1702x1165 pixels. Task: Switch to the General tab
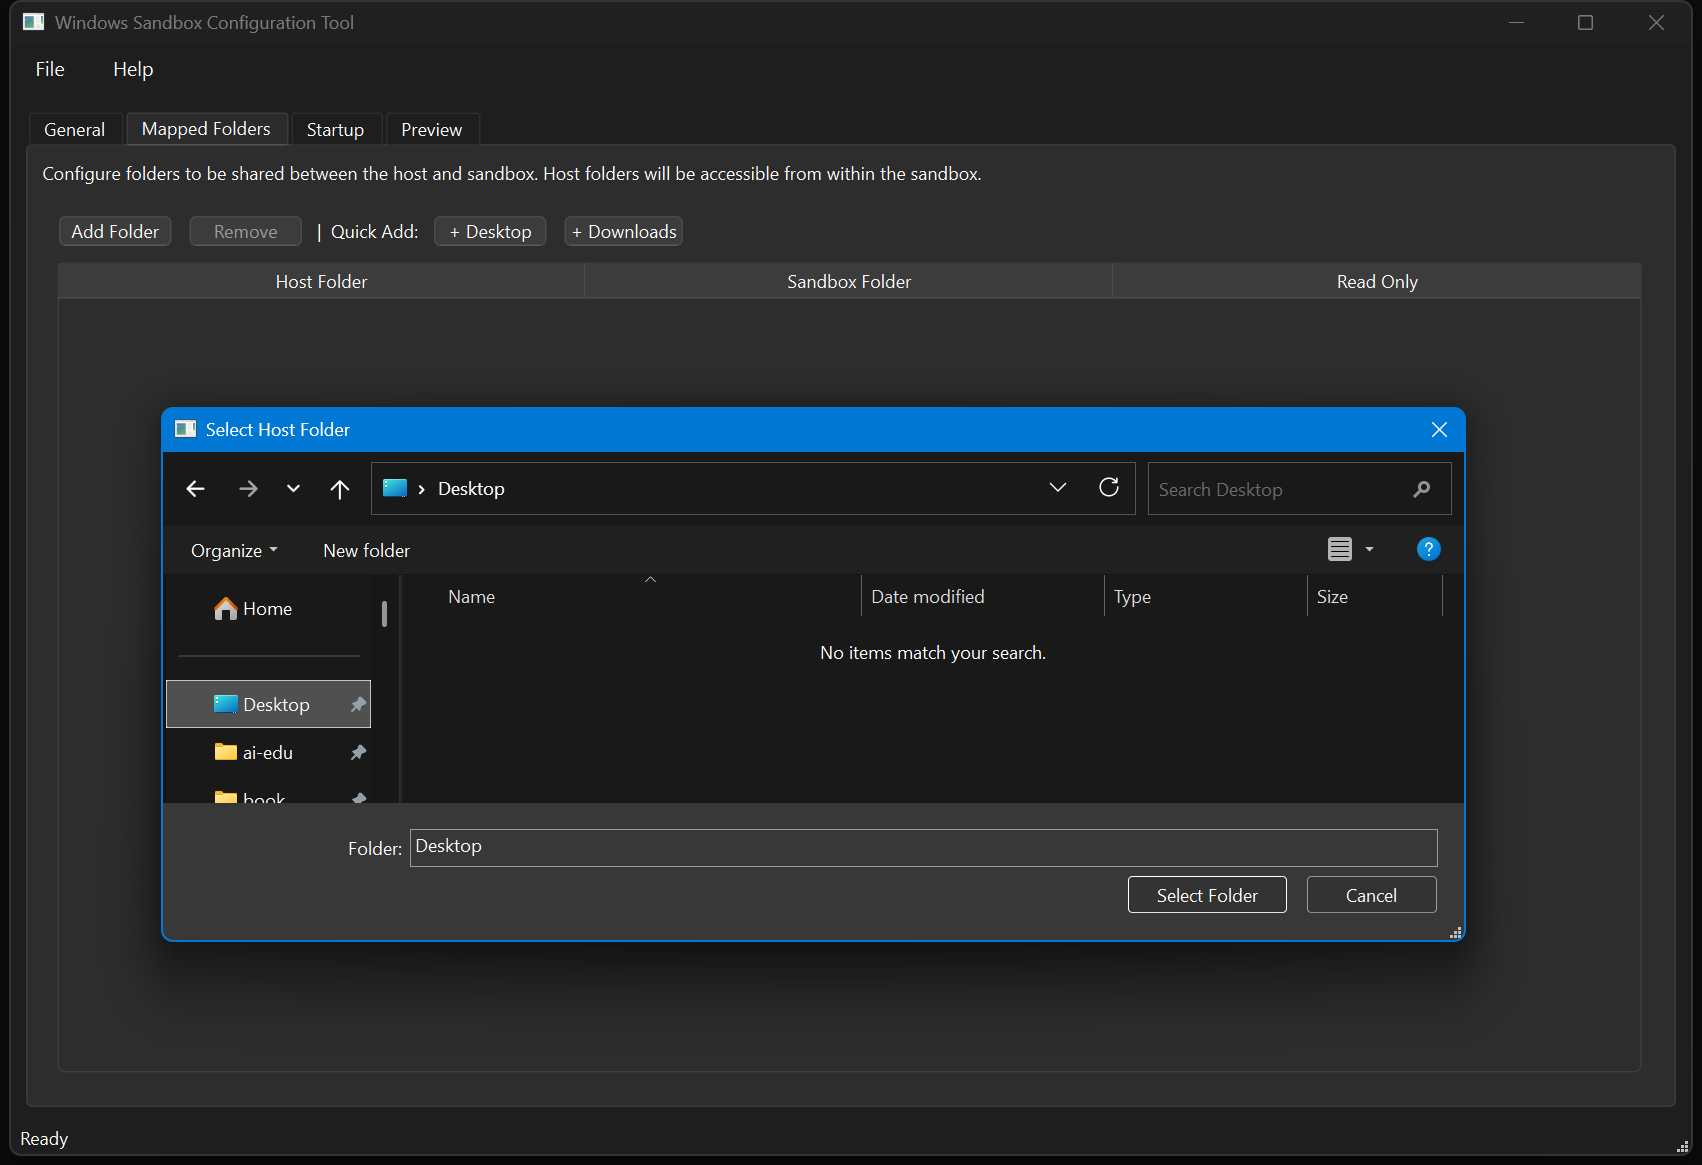(x=75, y=130)
